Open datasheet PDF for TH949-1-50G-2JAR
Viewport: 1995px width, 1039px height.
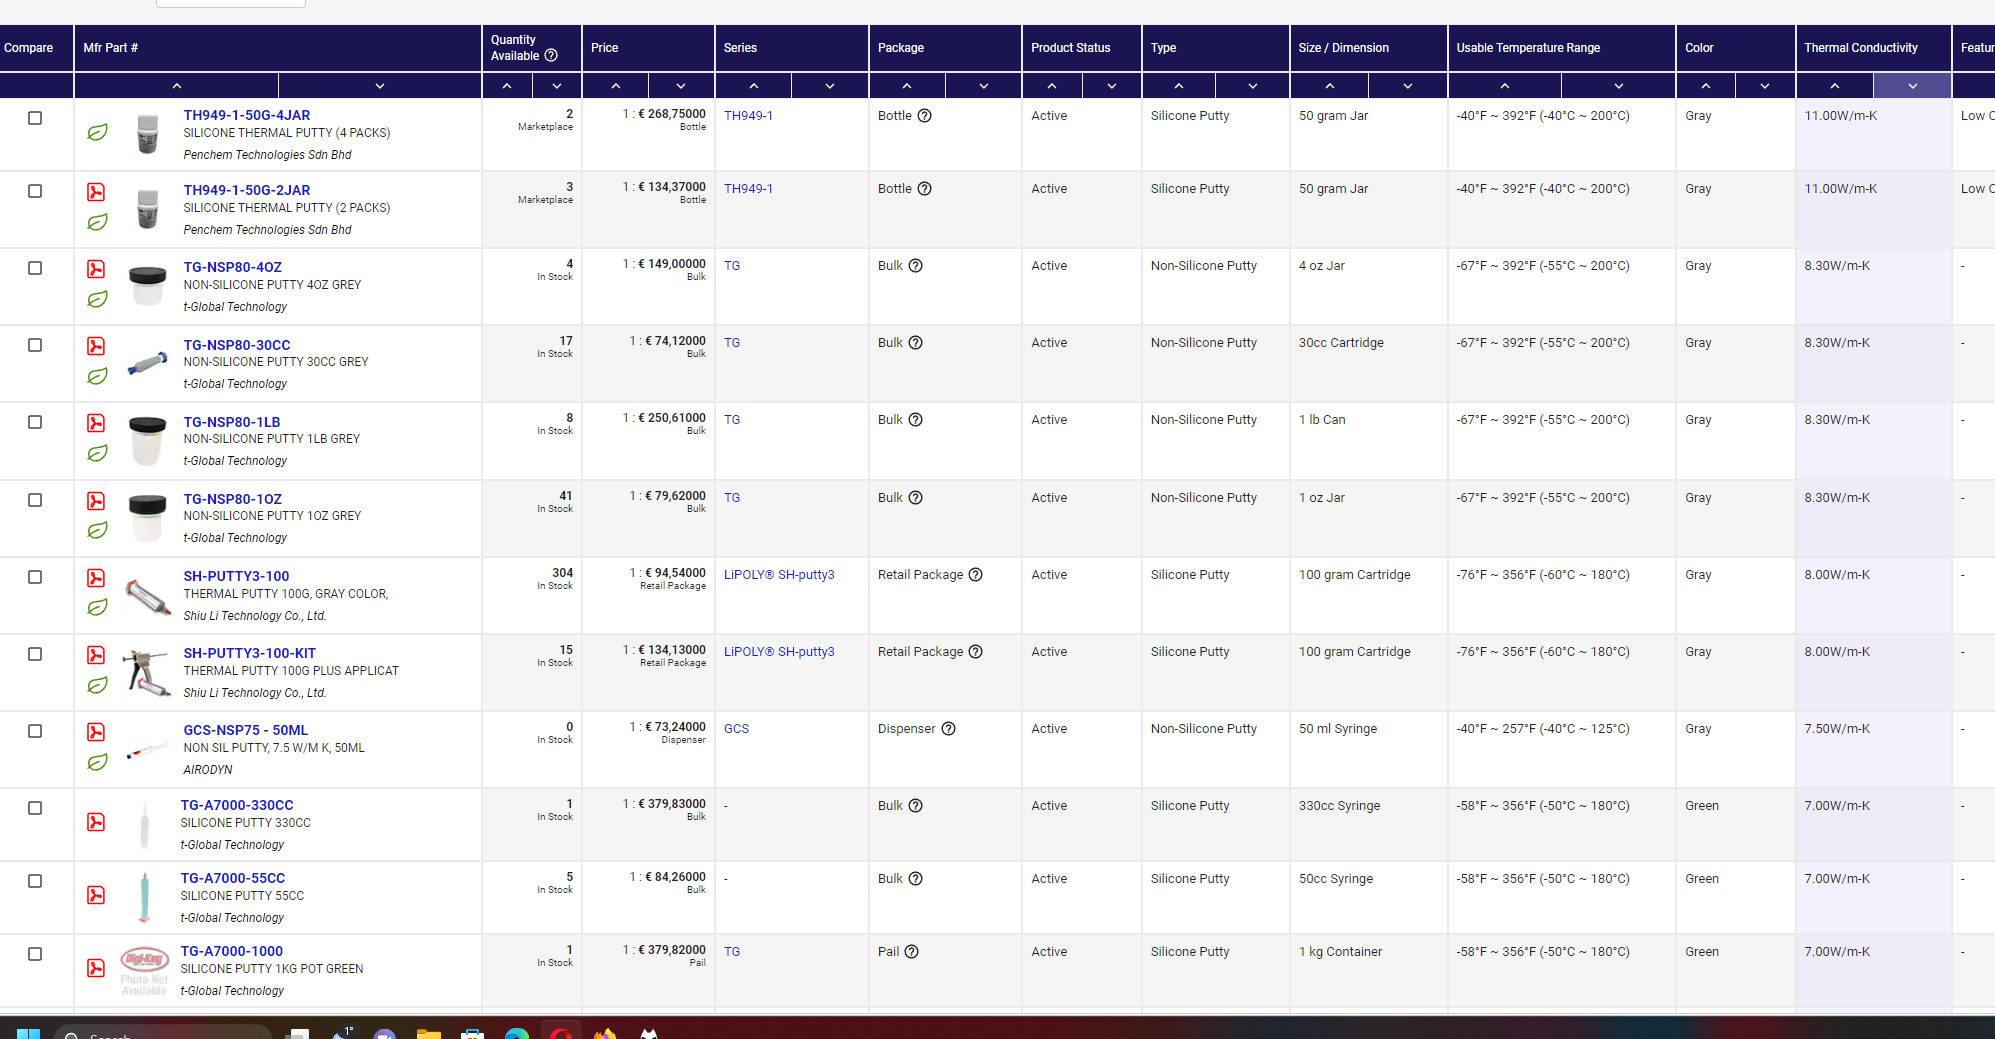tap(96, 192)
